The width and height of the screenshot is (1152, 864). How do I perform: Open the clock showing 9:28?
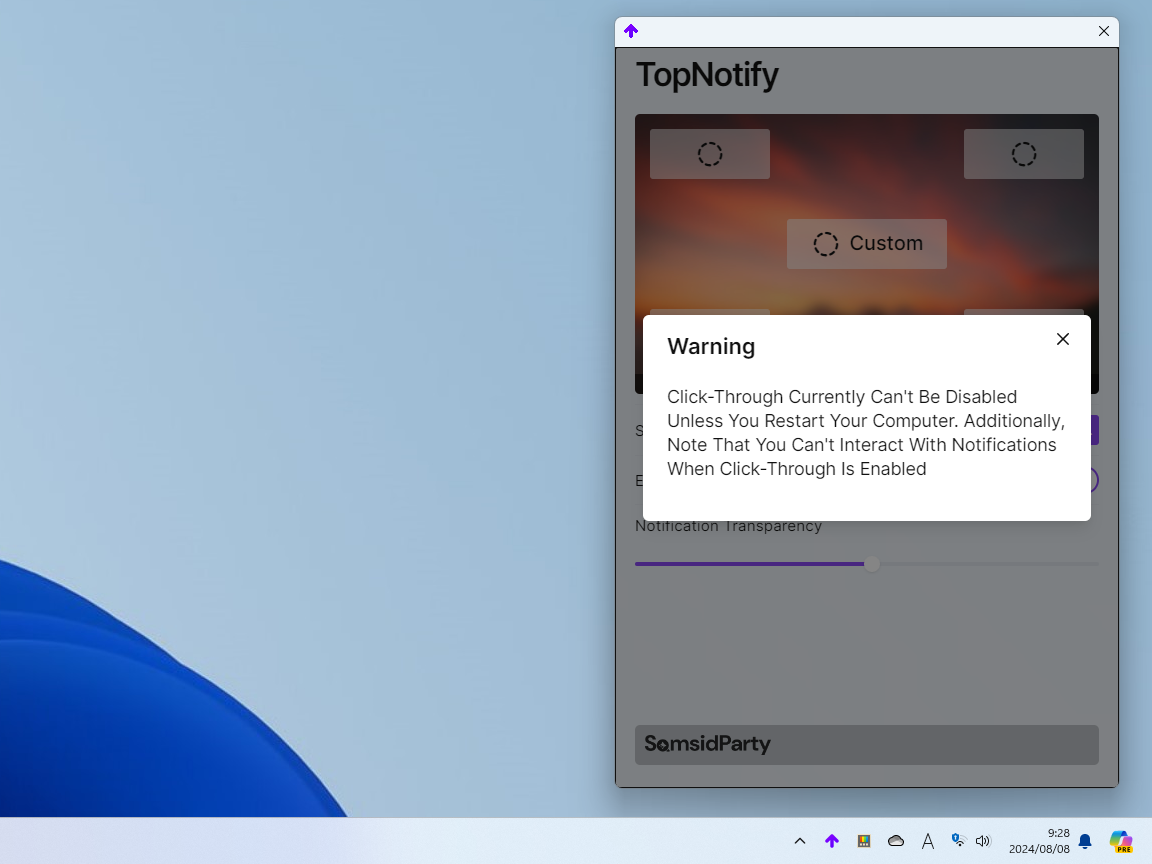1039,841
